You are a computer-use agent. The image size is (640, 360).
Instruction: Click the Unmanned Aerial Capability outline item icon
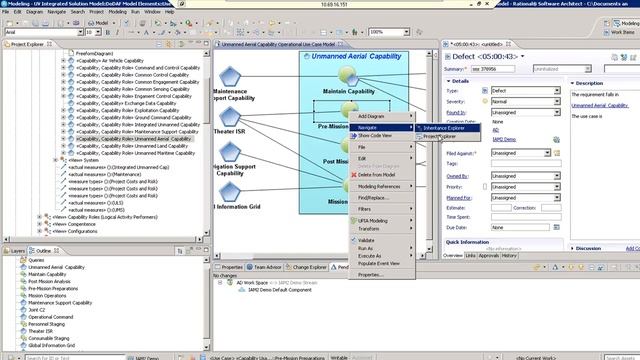pos(23,267)
